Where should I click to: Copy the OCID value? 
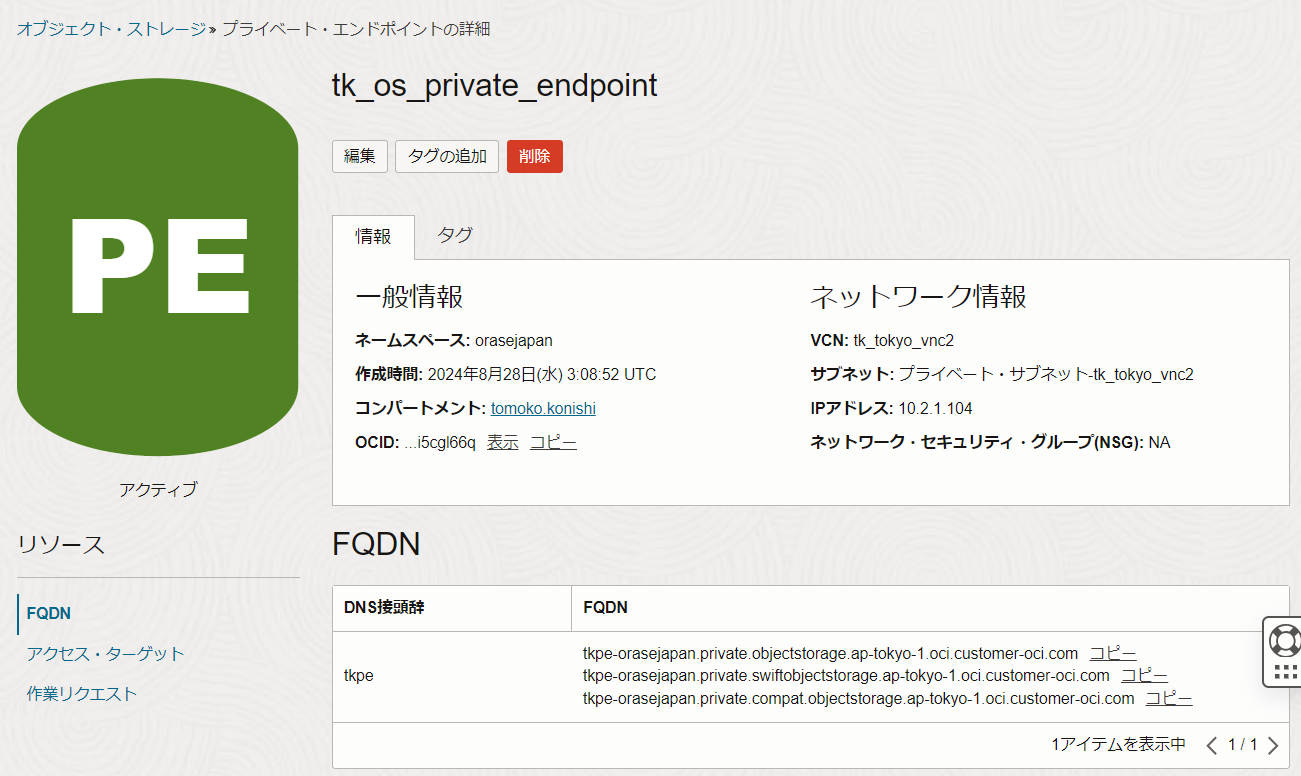pyautogui.click(x=553, y=442)
